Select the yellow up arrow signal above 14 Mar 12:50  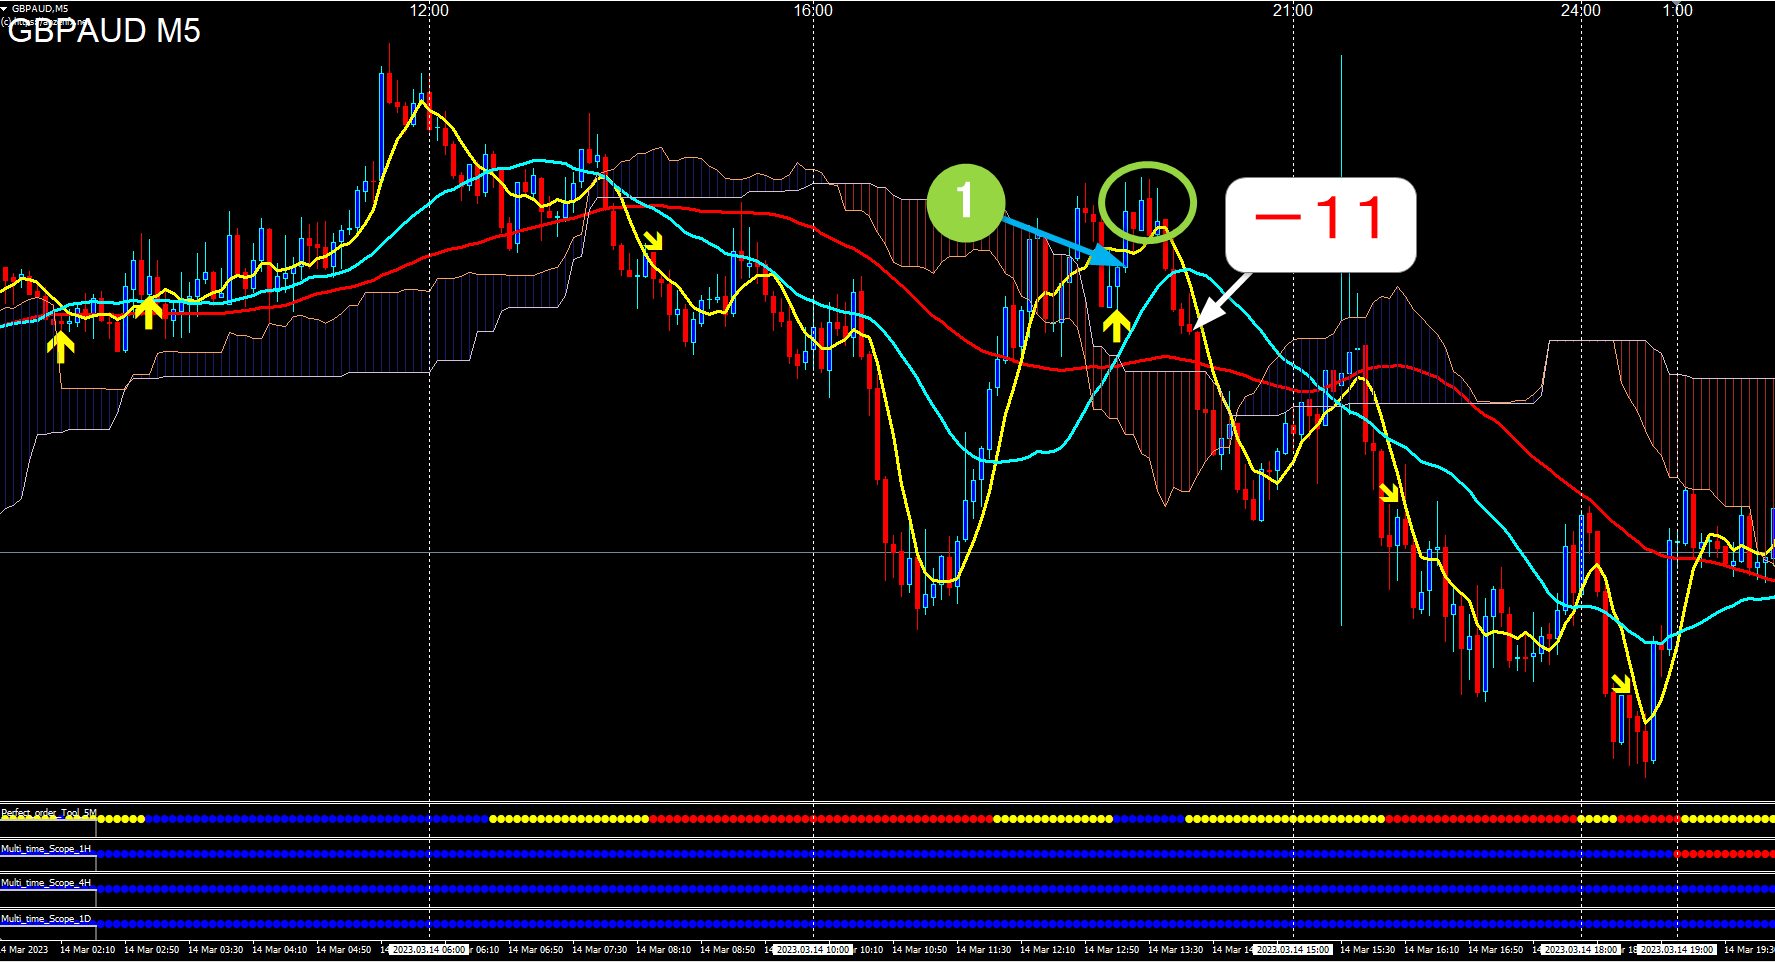coord(1116,326)
